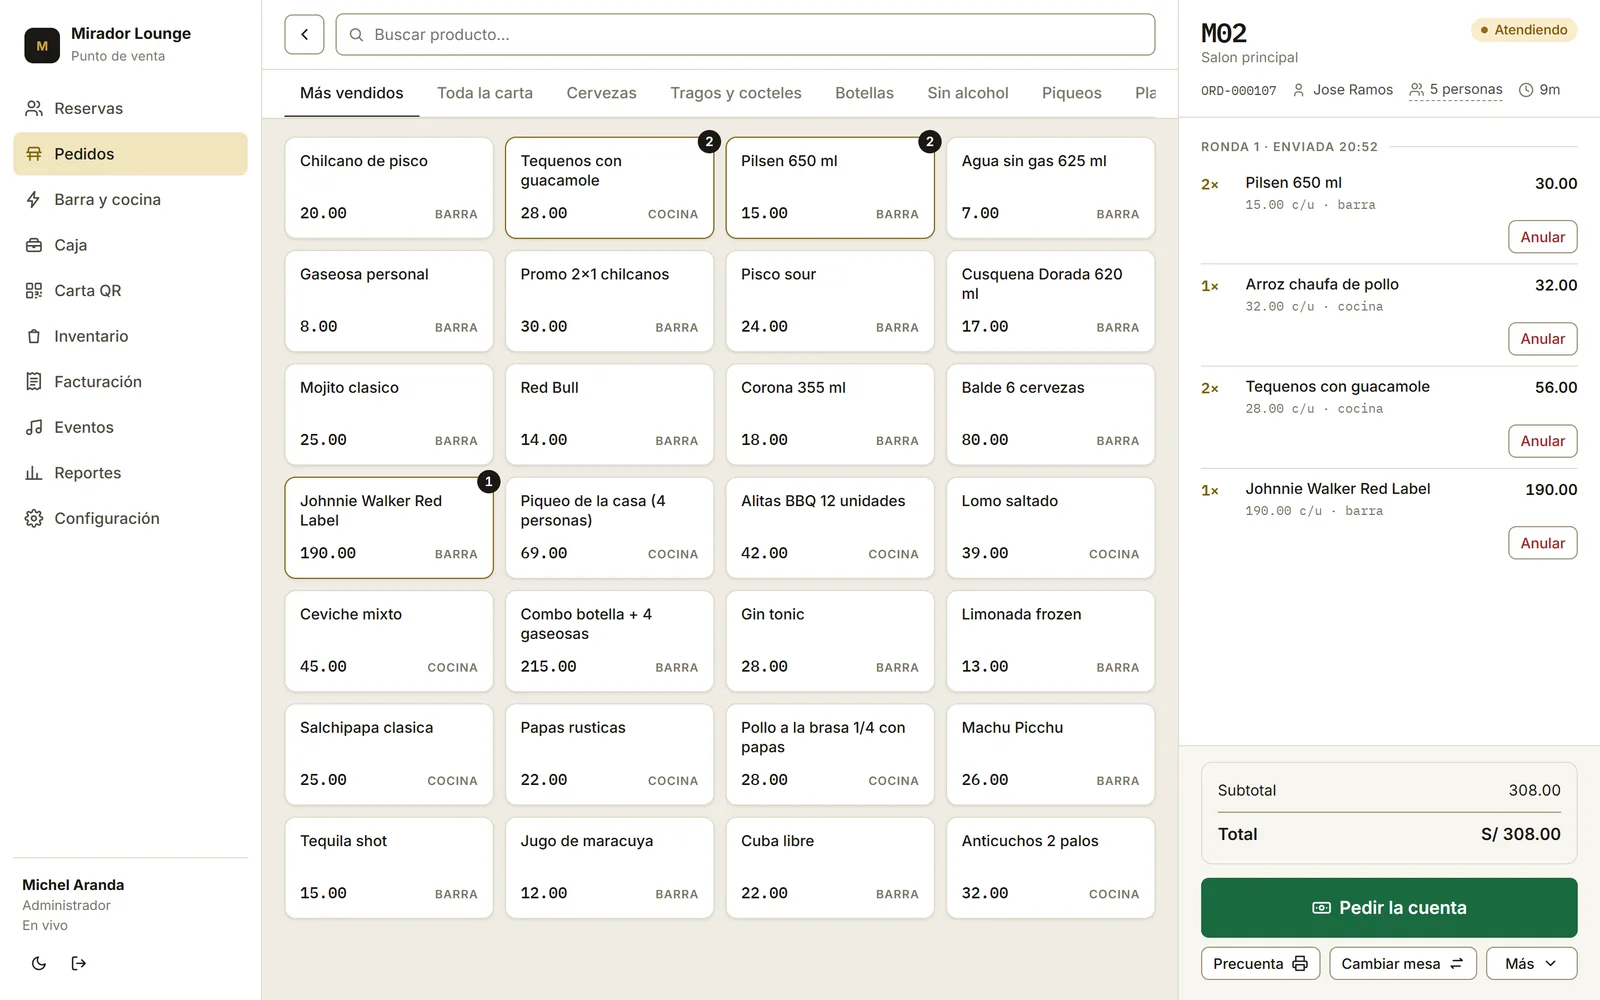1600x1000 pixels.
Task: Open Barra y cocina section
Action: coord(130,199)
